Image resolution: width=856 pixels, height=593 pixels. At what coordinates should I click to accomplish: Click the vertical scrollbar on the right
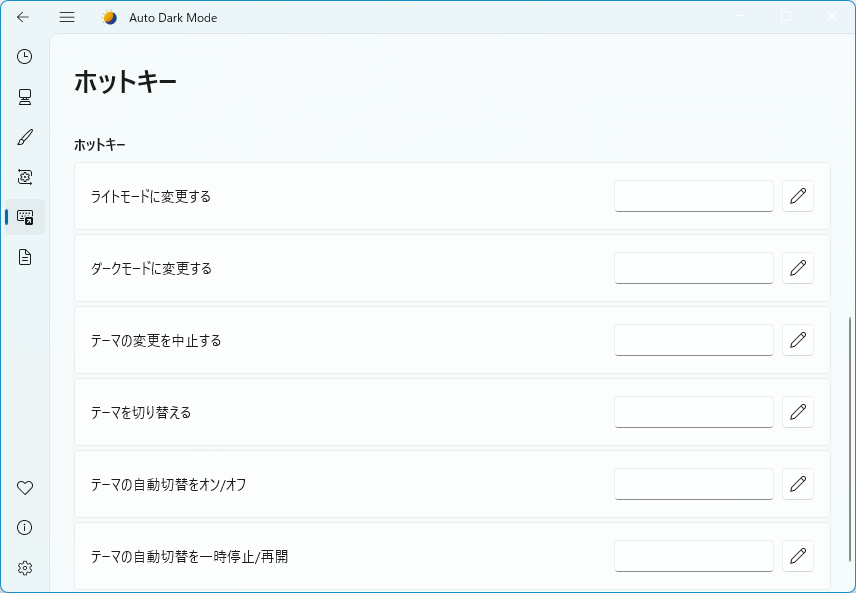click(x=851, y=440)
